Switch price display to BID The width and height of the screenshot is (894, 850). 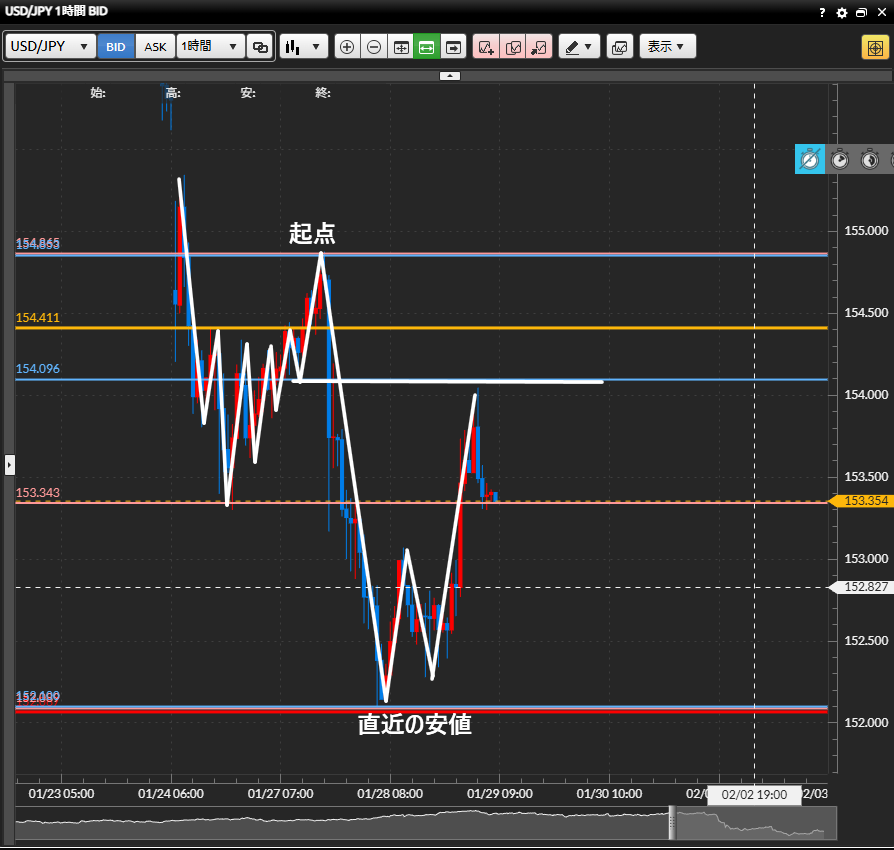[116, 47]
